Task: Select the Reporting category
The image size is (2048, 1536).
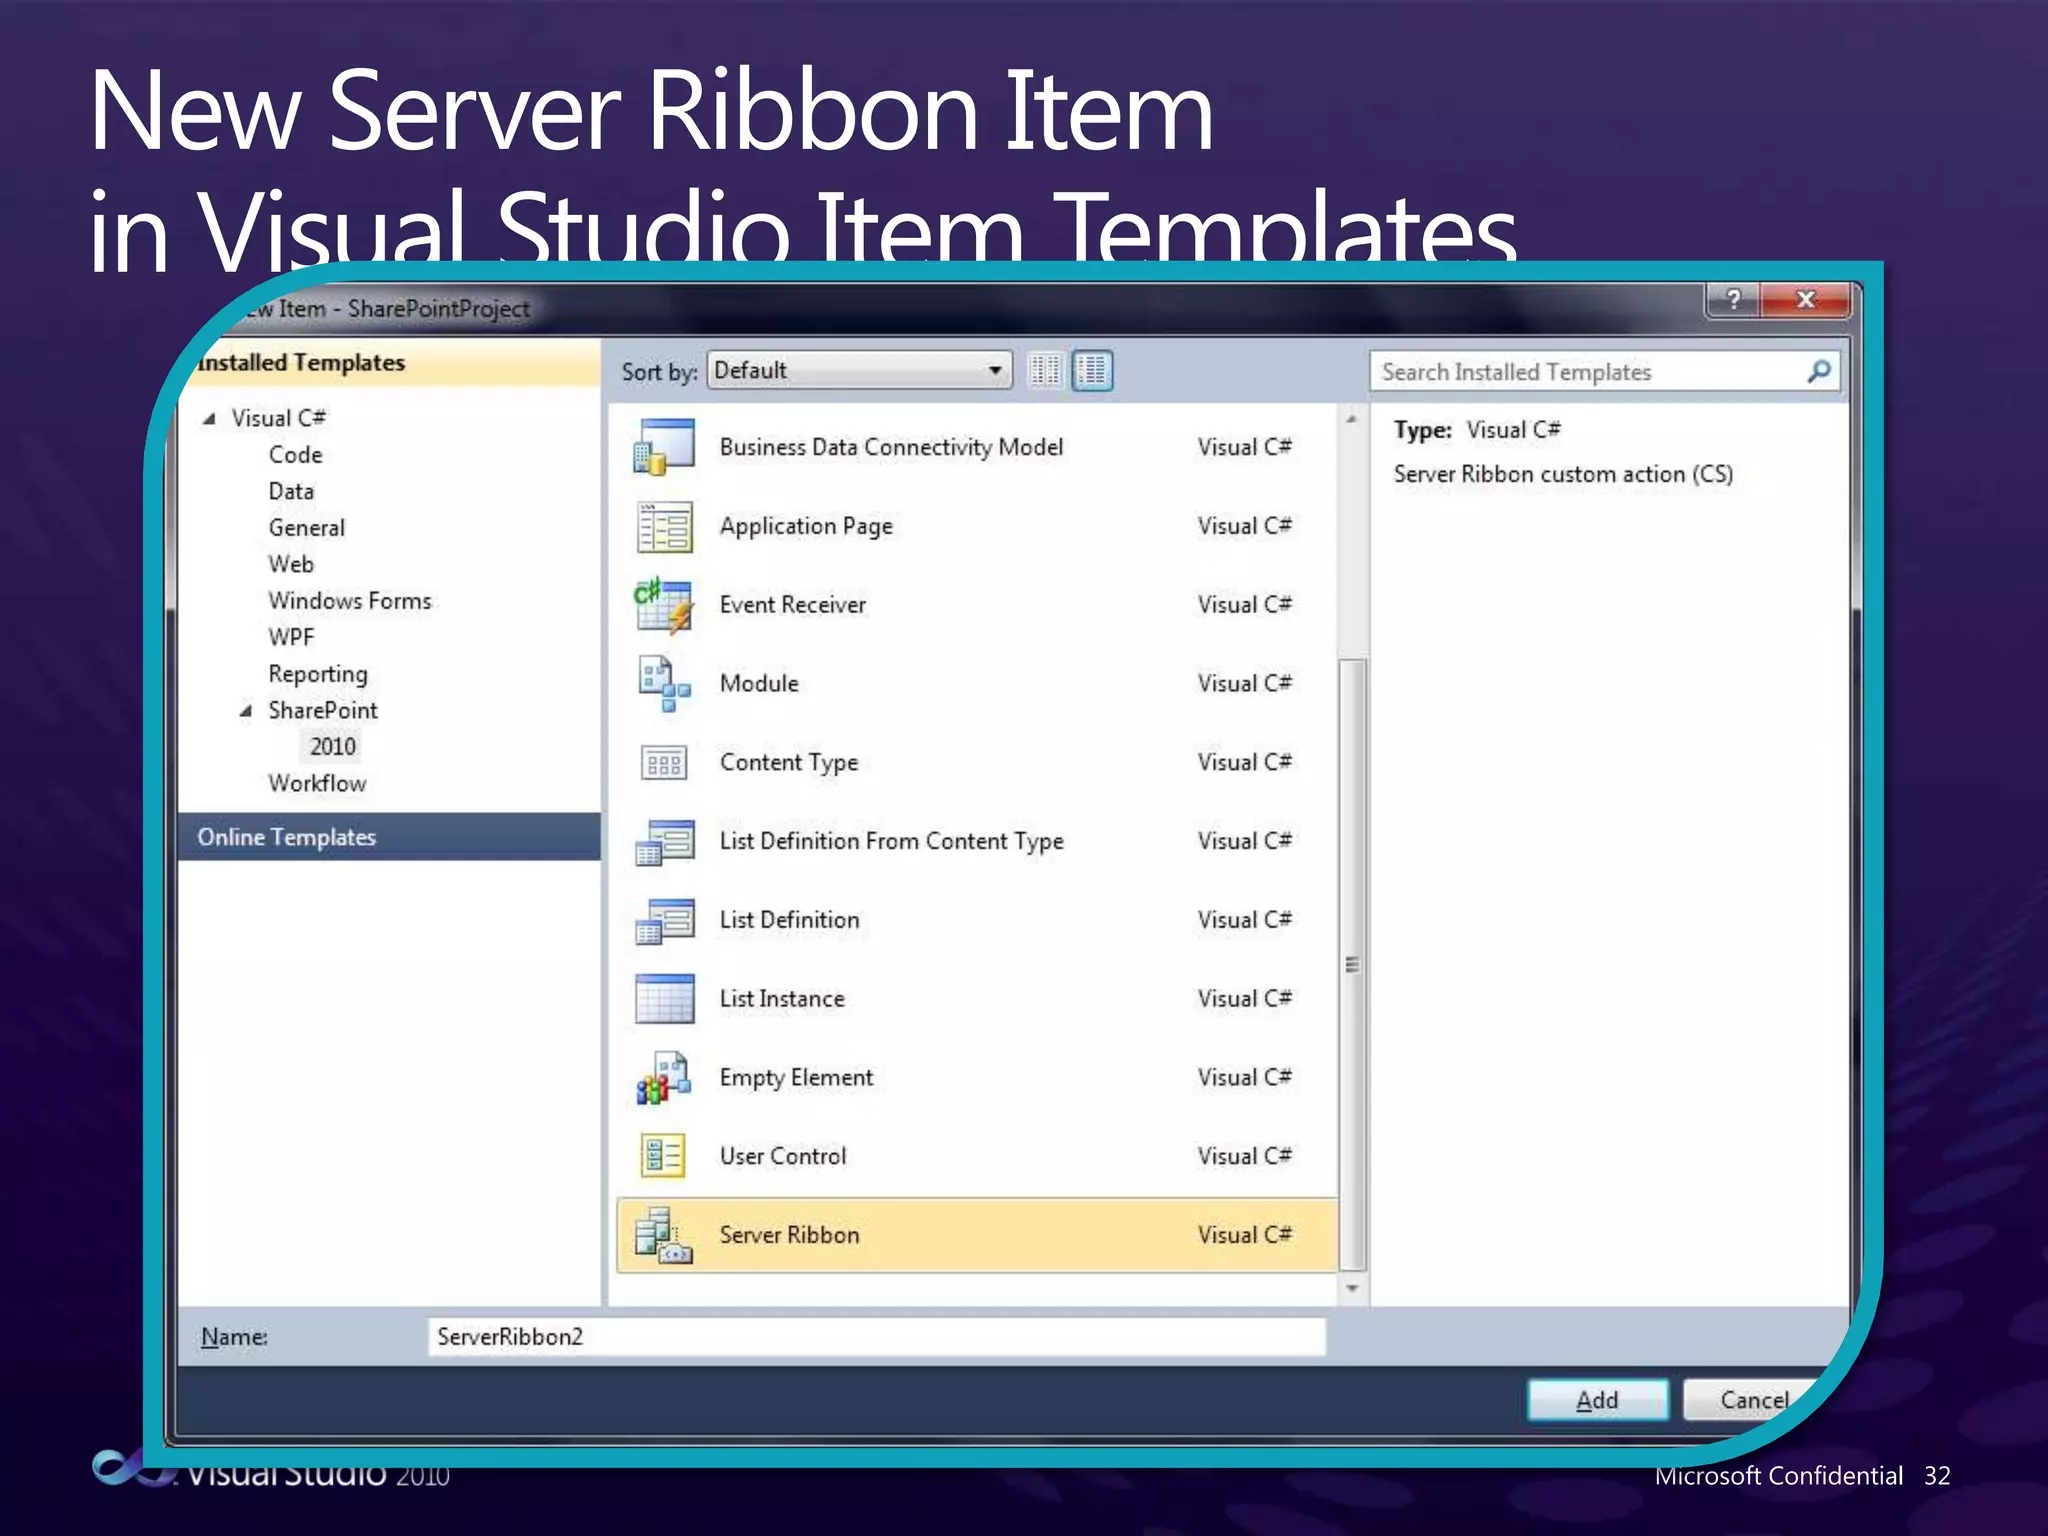Action: click(x=318, y=675)
